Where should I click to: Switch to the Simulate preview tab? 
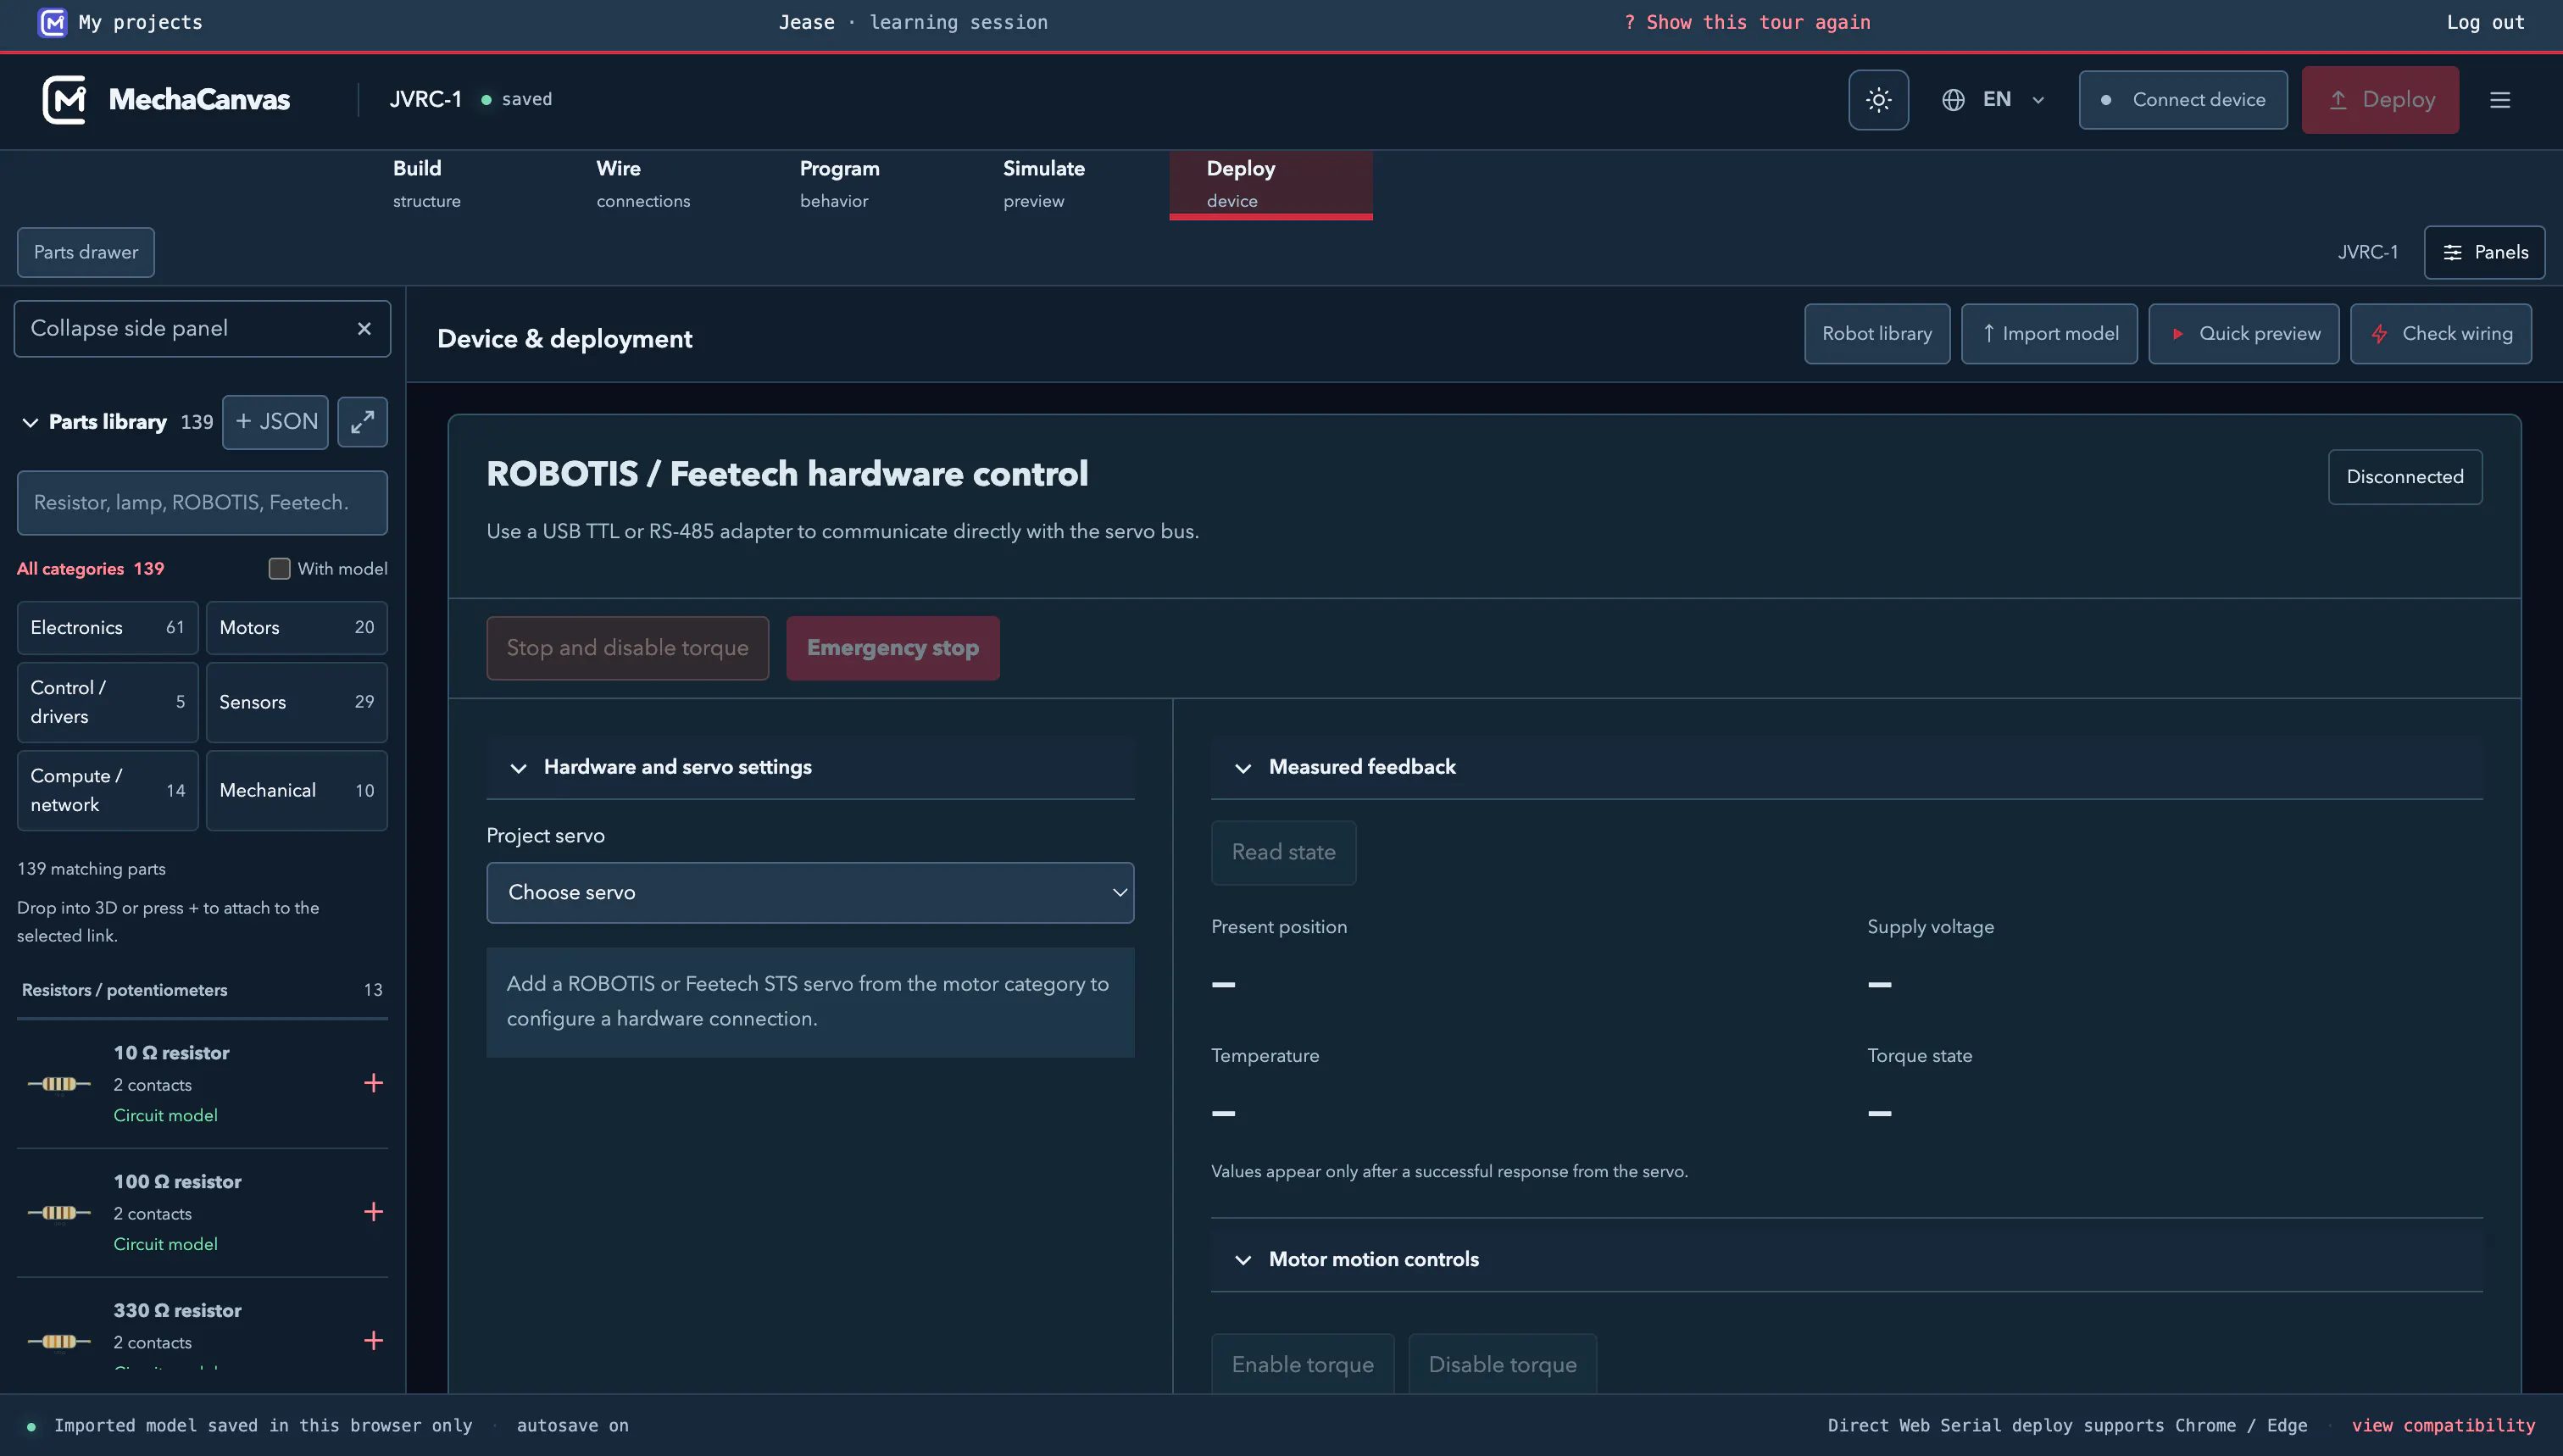1068,184
